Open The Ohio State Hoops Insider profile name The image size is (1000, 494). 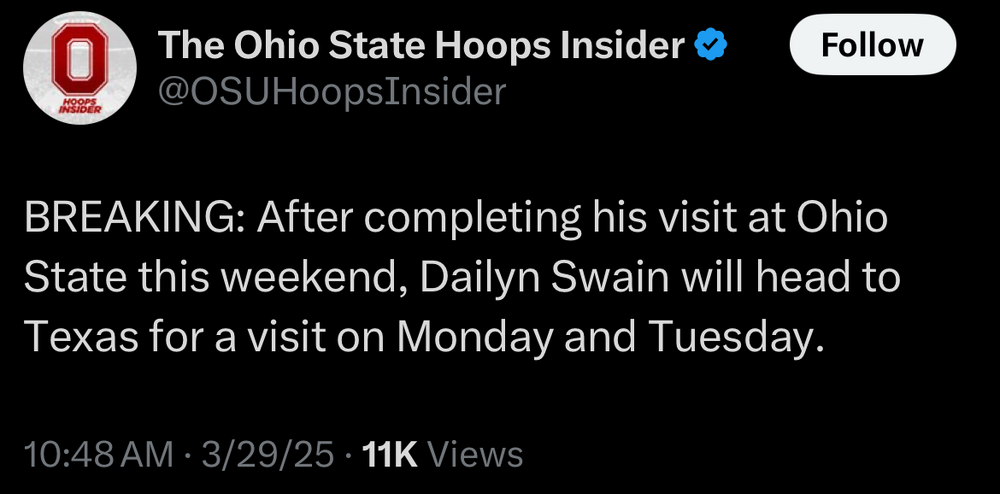pos(421,45)
